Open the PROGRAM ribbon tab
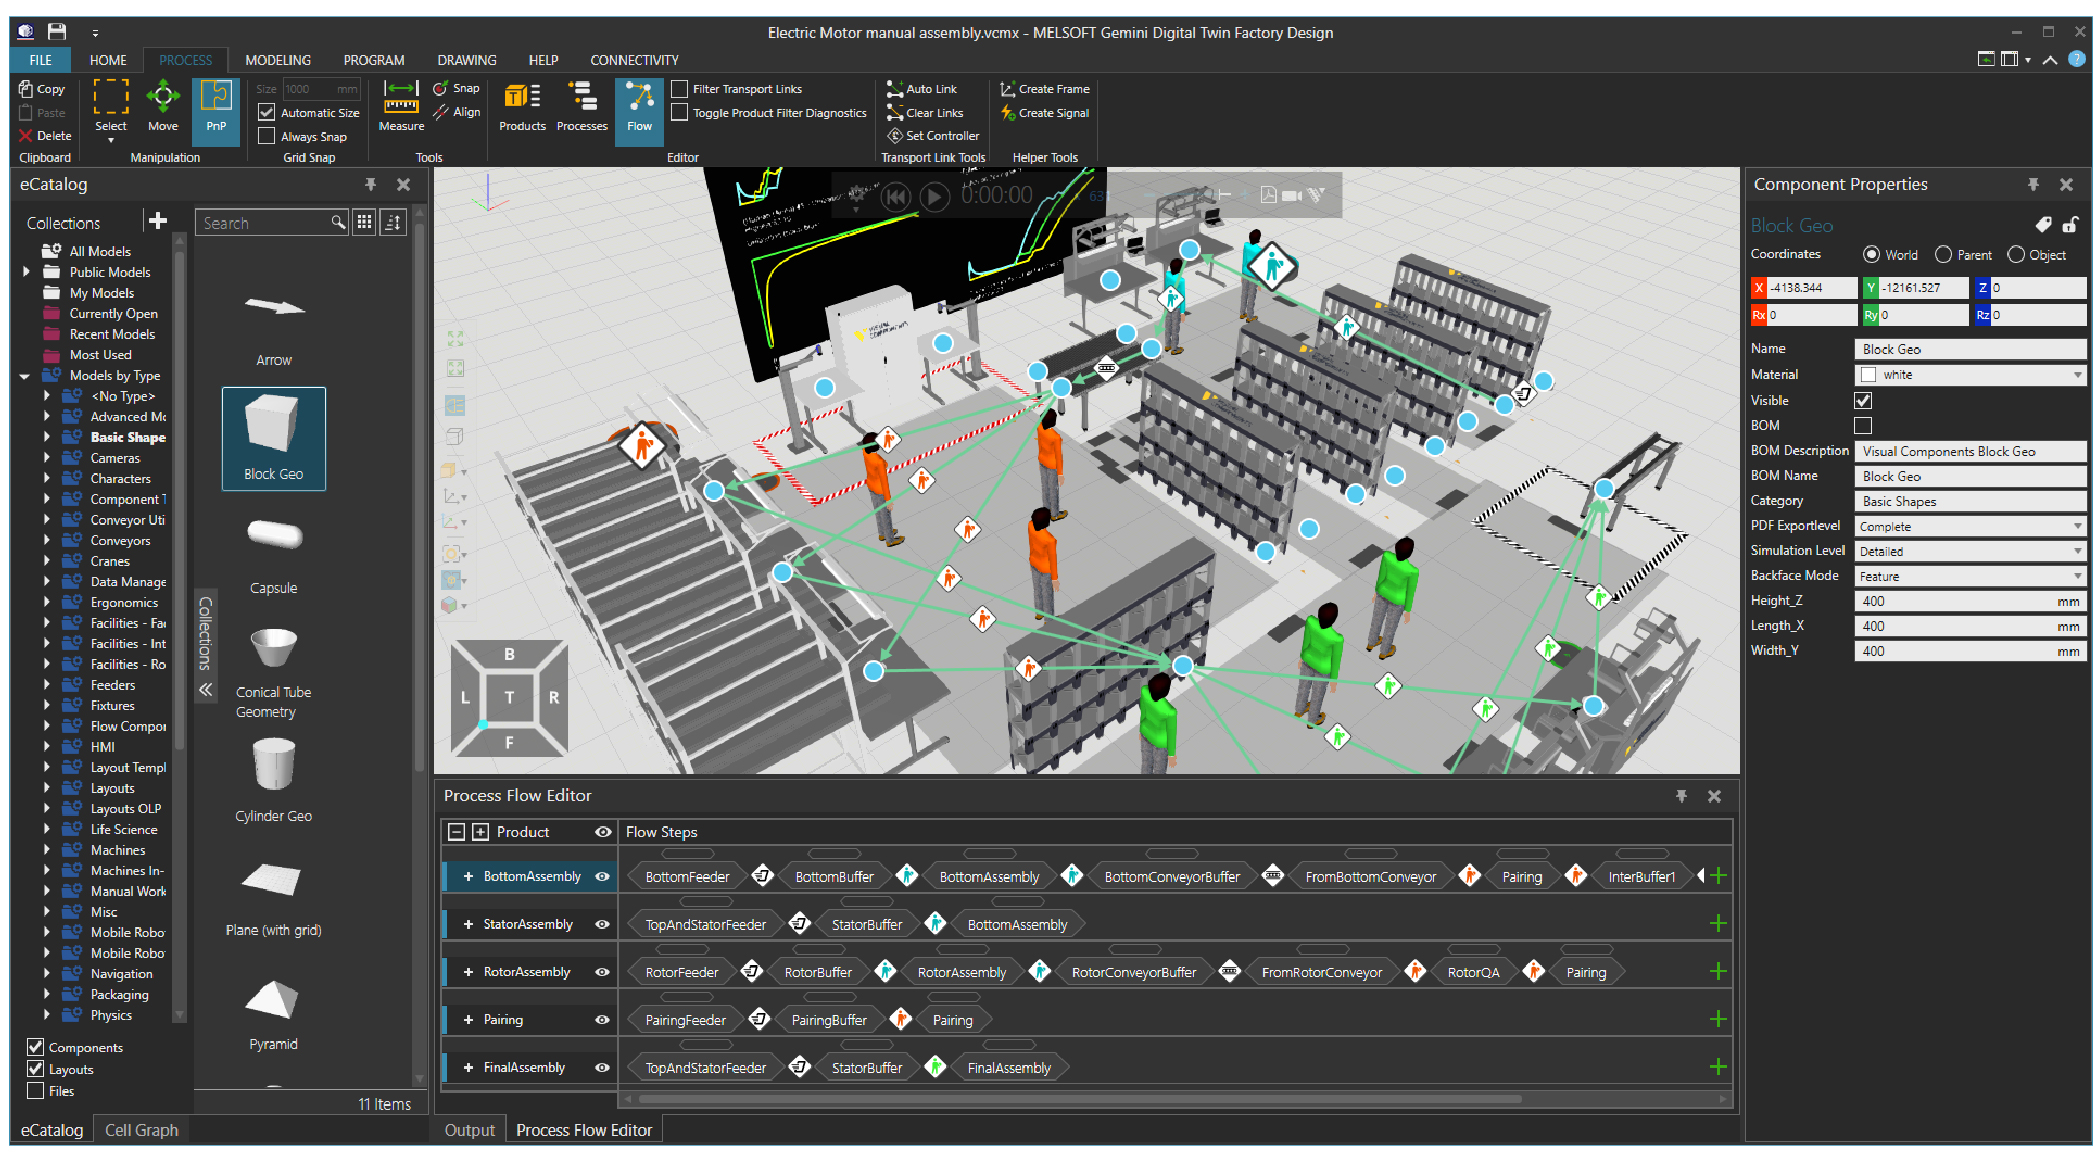2100x1160 pixels. tap(374, 60)
